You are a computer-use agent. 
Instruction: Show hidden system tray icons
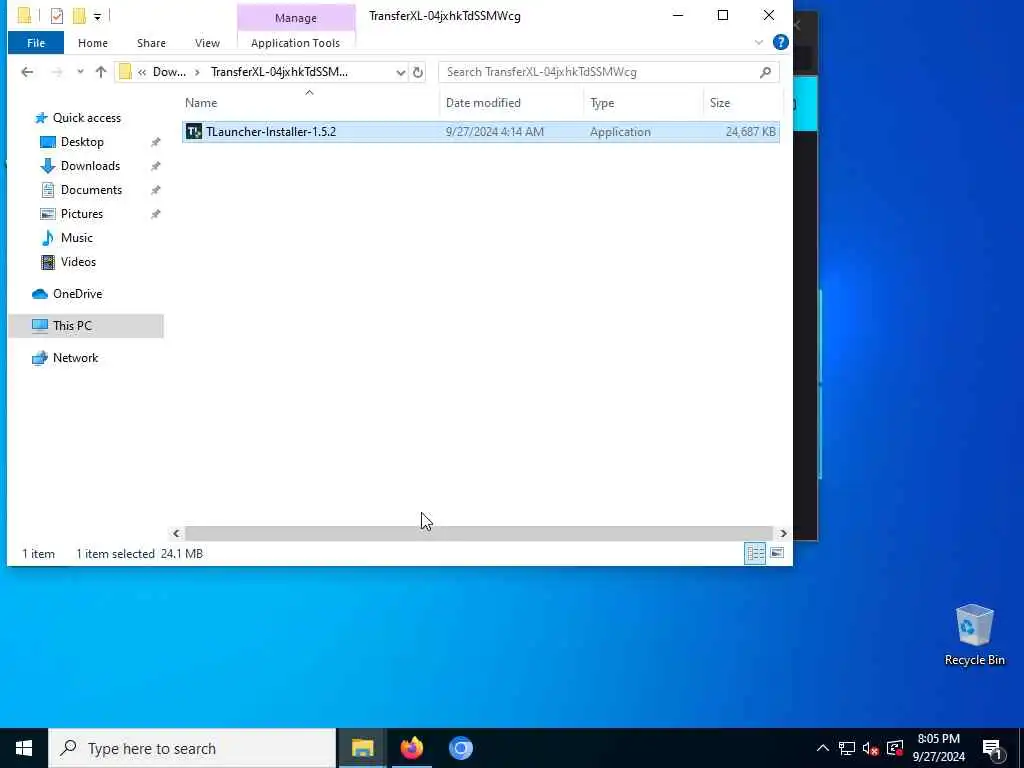[x=823, y=748]
